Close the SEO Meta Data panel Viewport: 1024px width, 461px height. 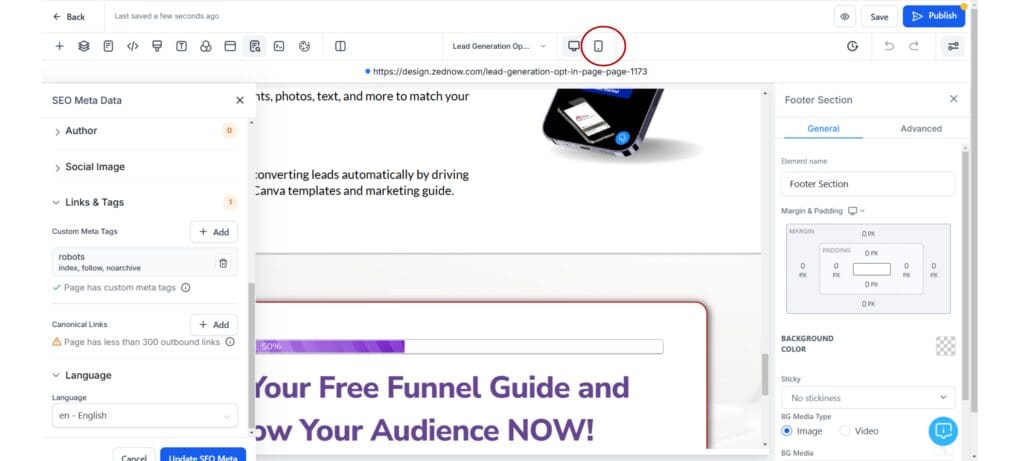240,100
